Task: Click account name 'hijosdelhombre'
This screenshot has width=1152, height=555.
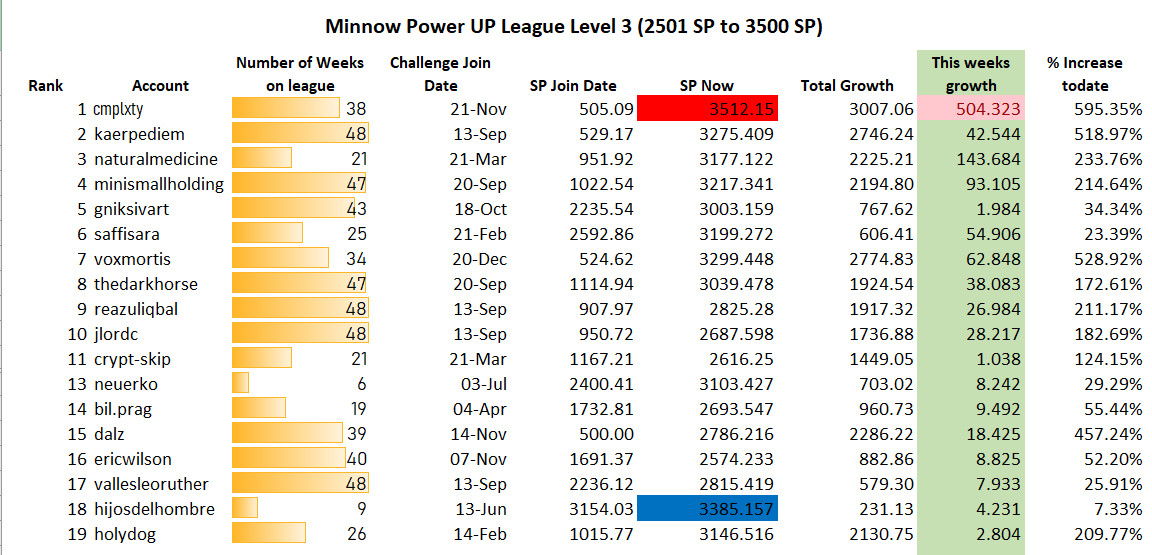Action: click(154, 509)
